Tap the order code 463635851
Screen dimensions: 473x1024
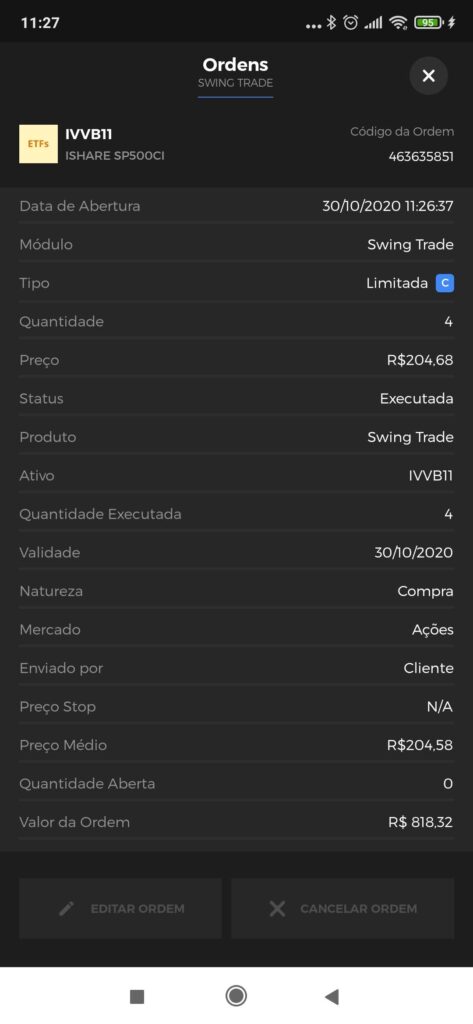[x=421, y=157]
